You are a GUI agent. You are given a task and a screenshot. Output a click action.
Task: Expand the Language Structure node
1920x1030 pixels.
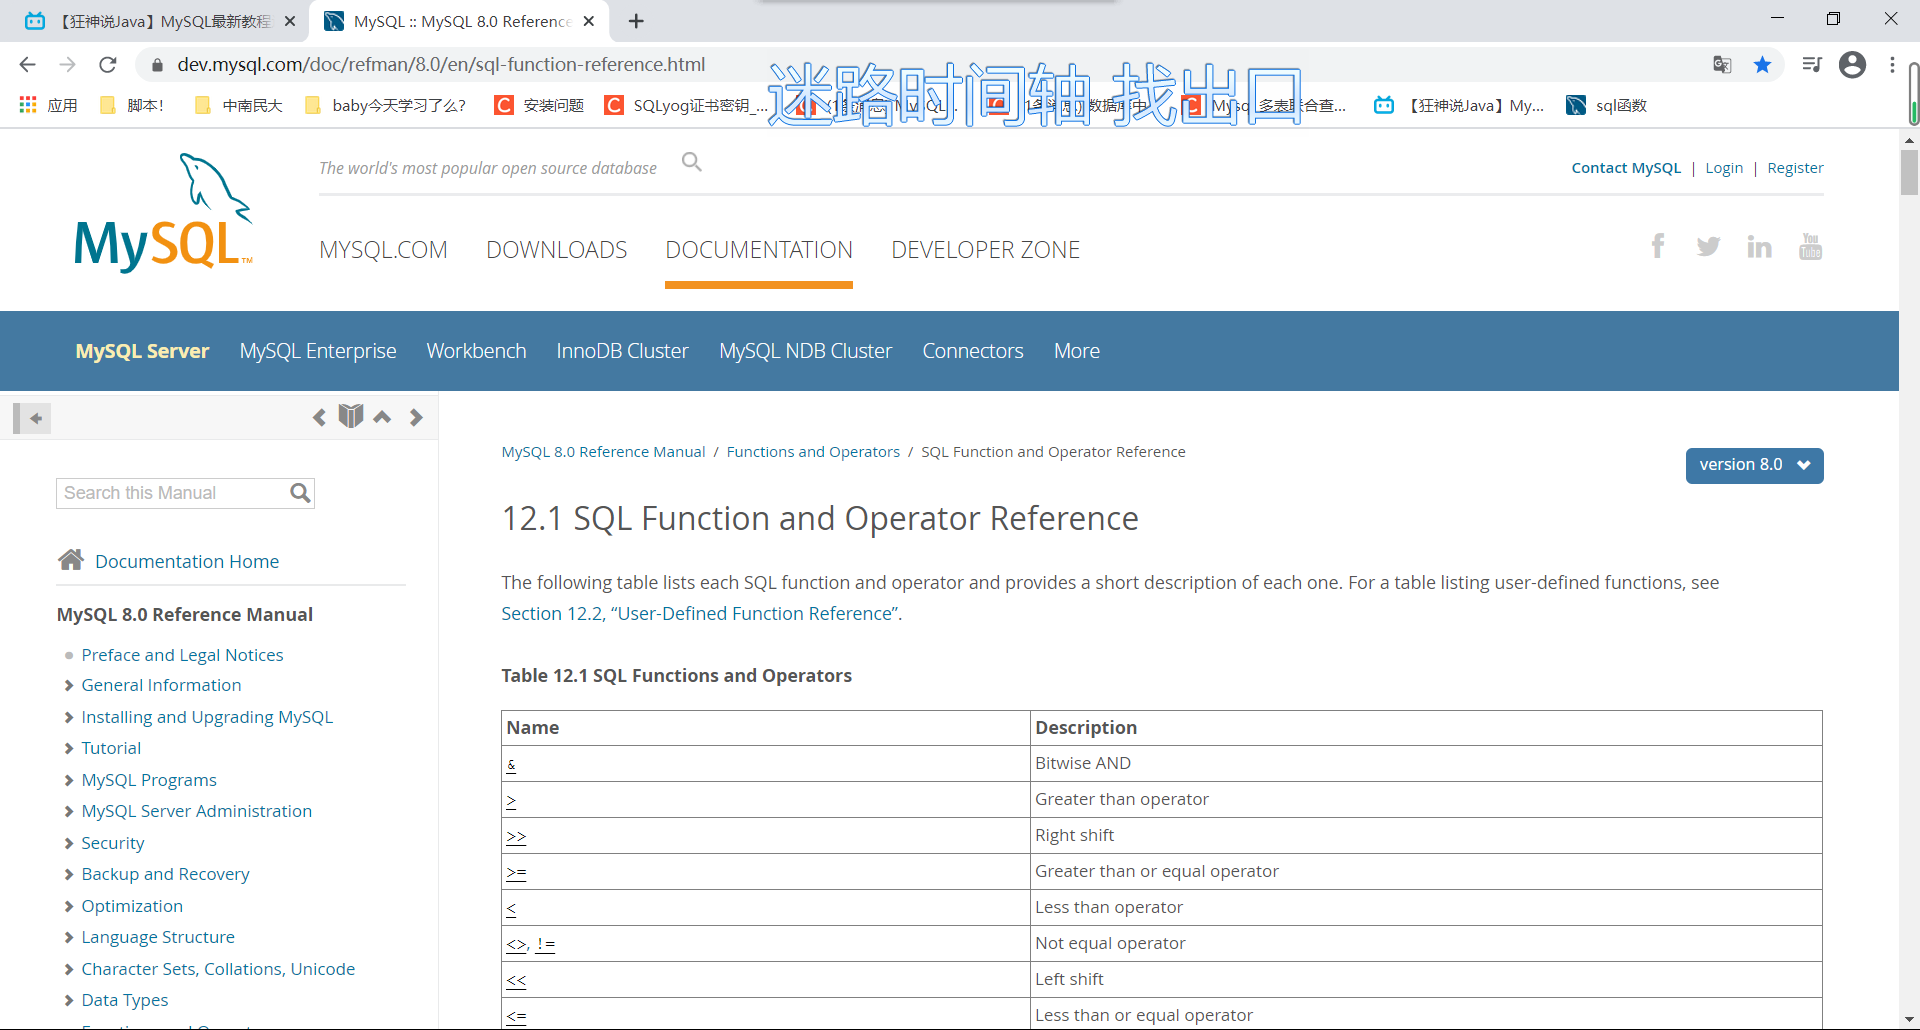[69, 938]
